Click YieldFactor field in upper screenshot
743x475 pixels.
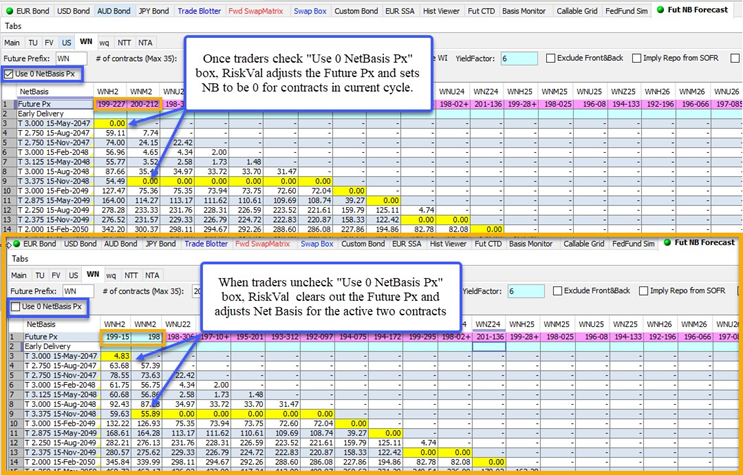(519, 59)
